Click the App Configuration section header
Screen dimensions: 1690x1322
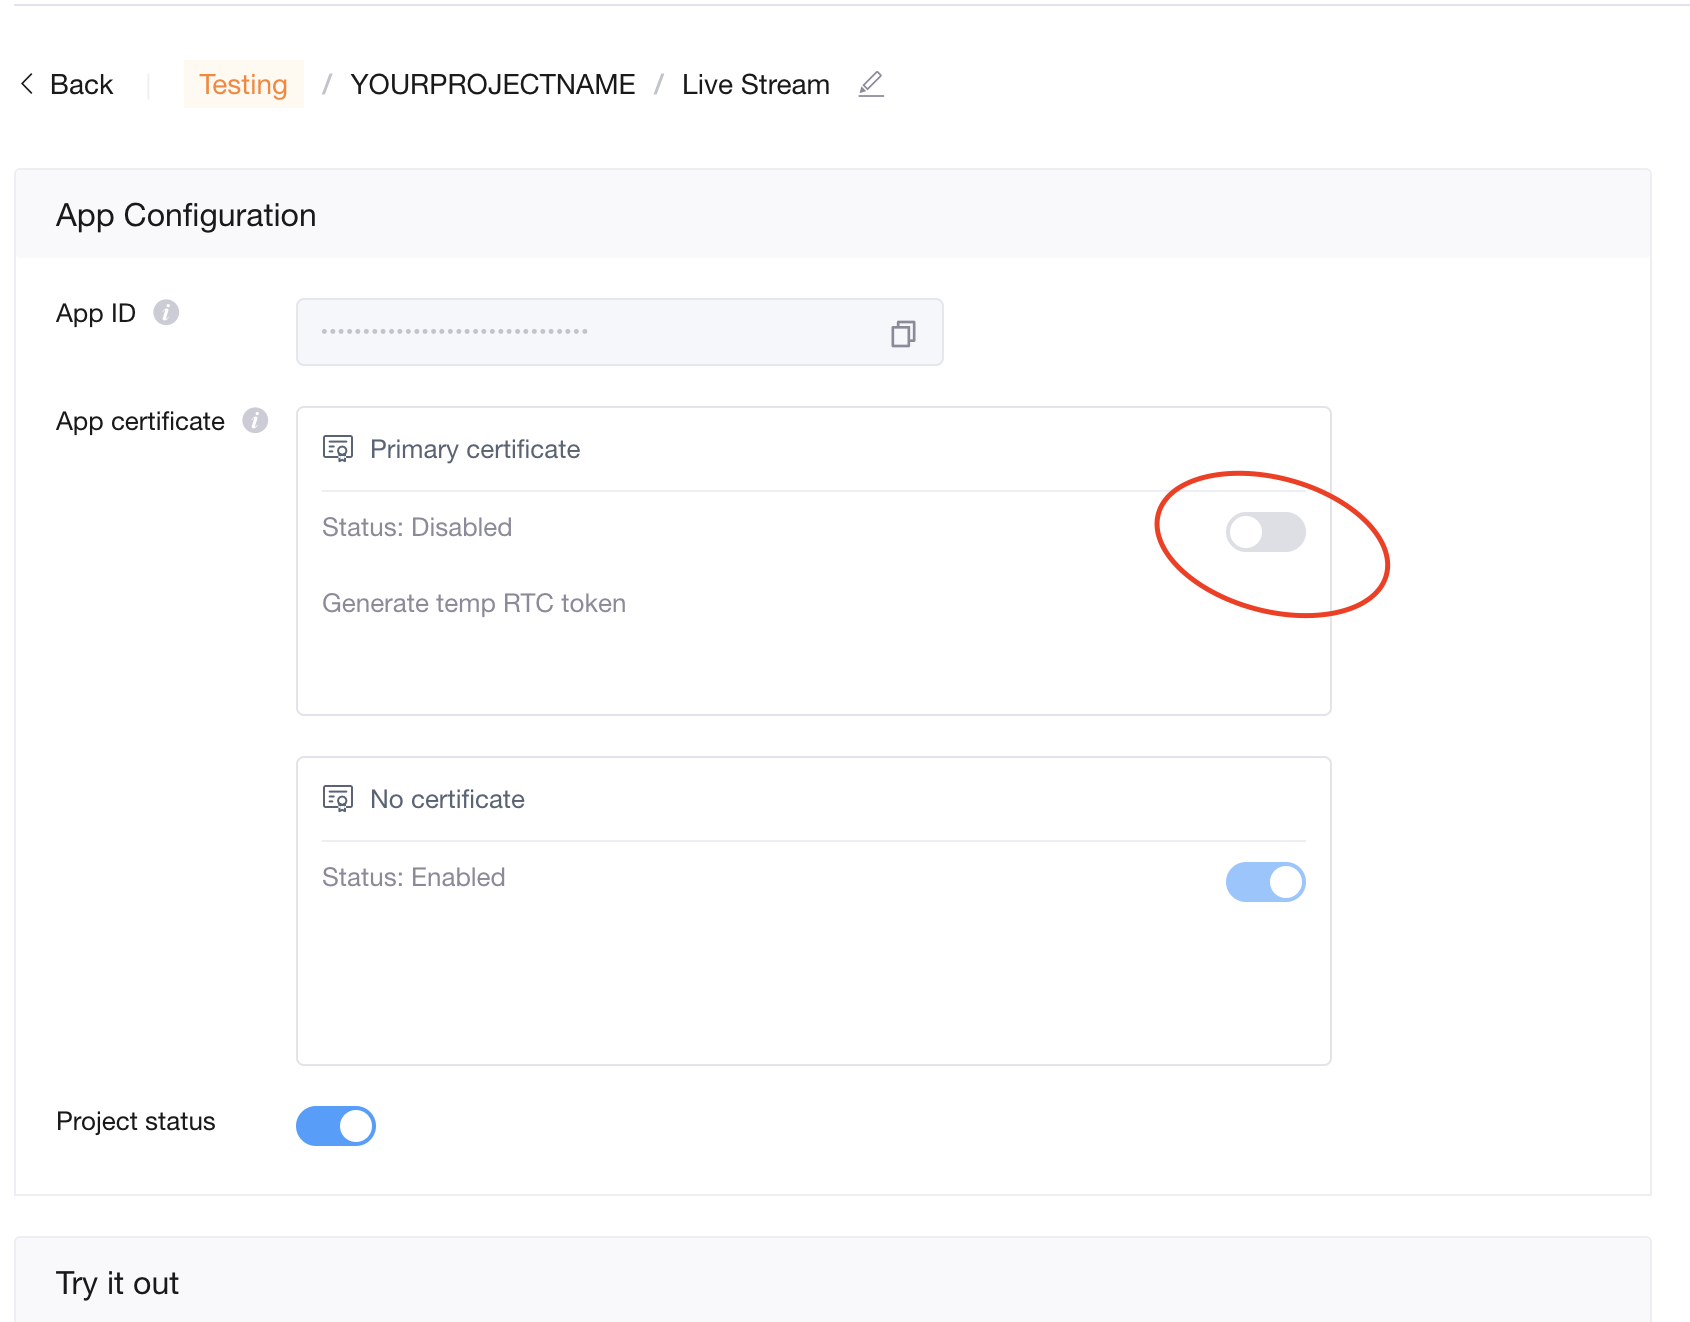click(186, 215)
